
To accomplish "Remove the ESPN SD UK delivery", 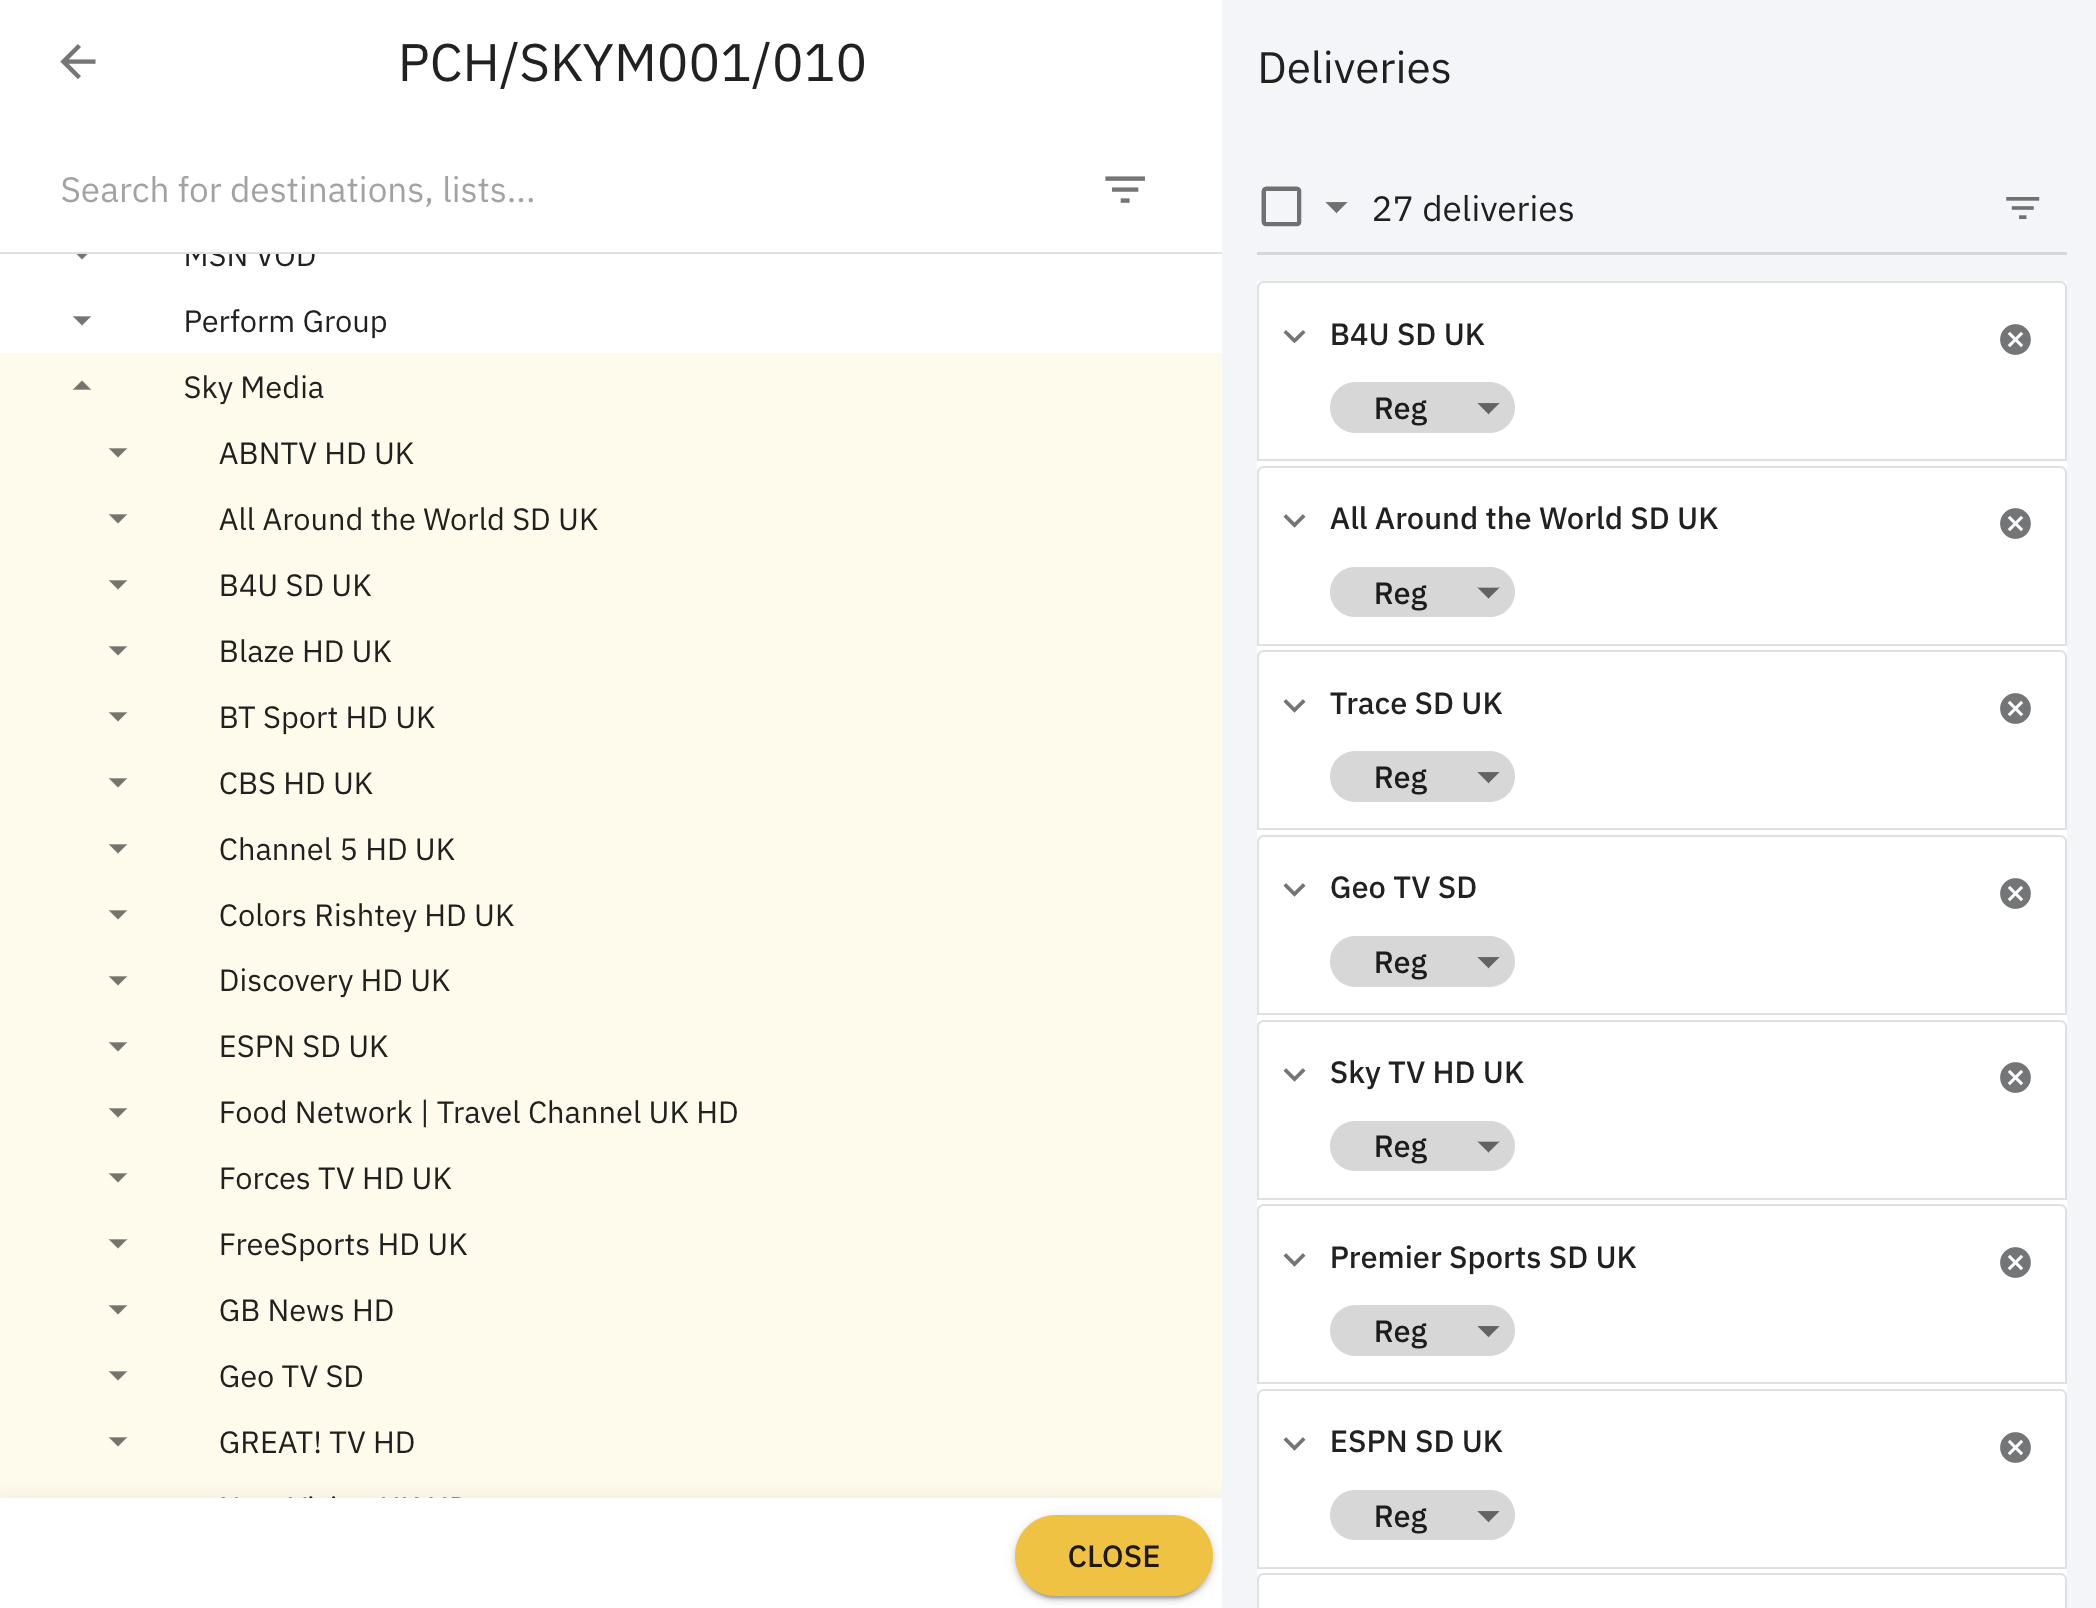I will 2015,1447.
